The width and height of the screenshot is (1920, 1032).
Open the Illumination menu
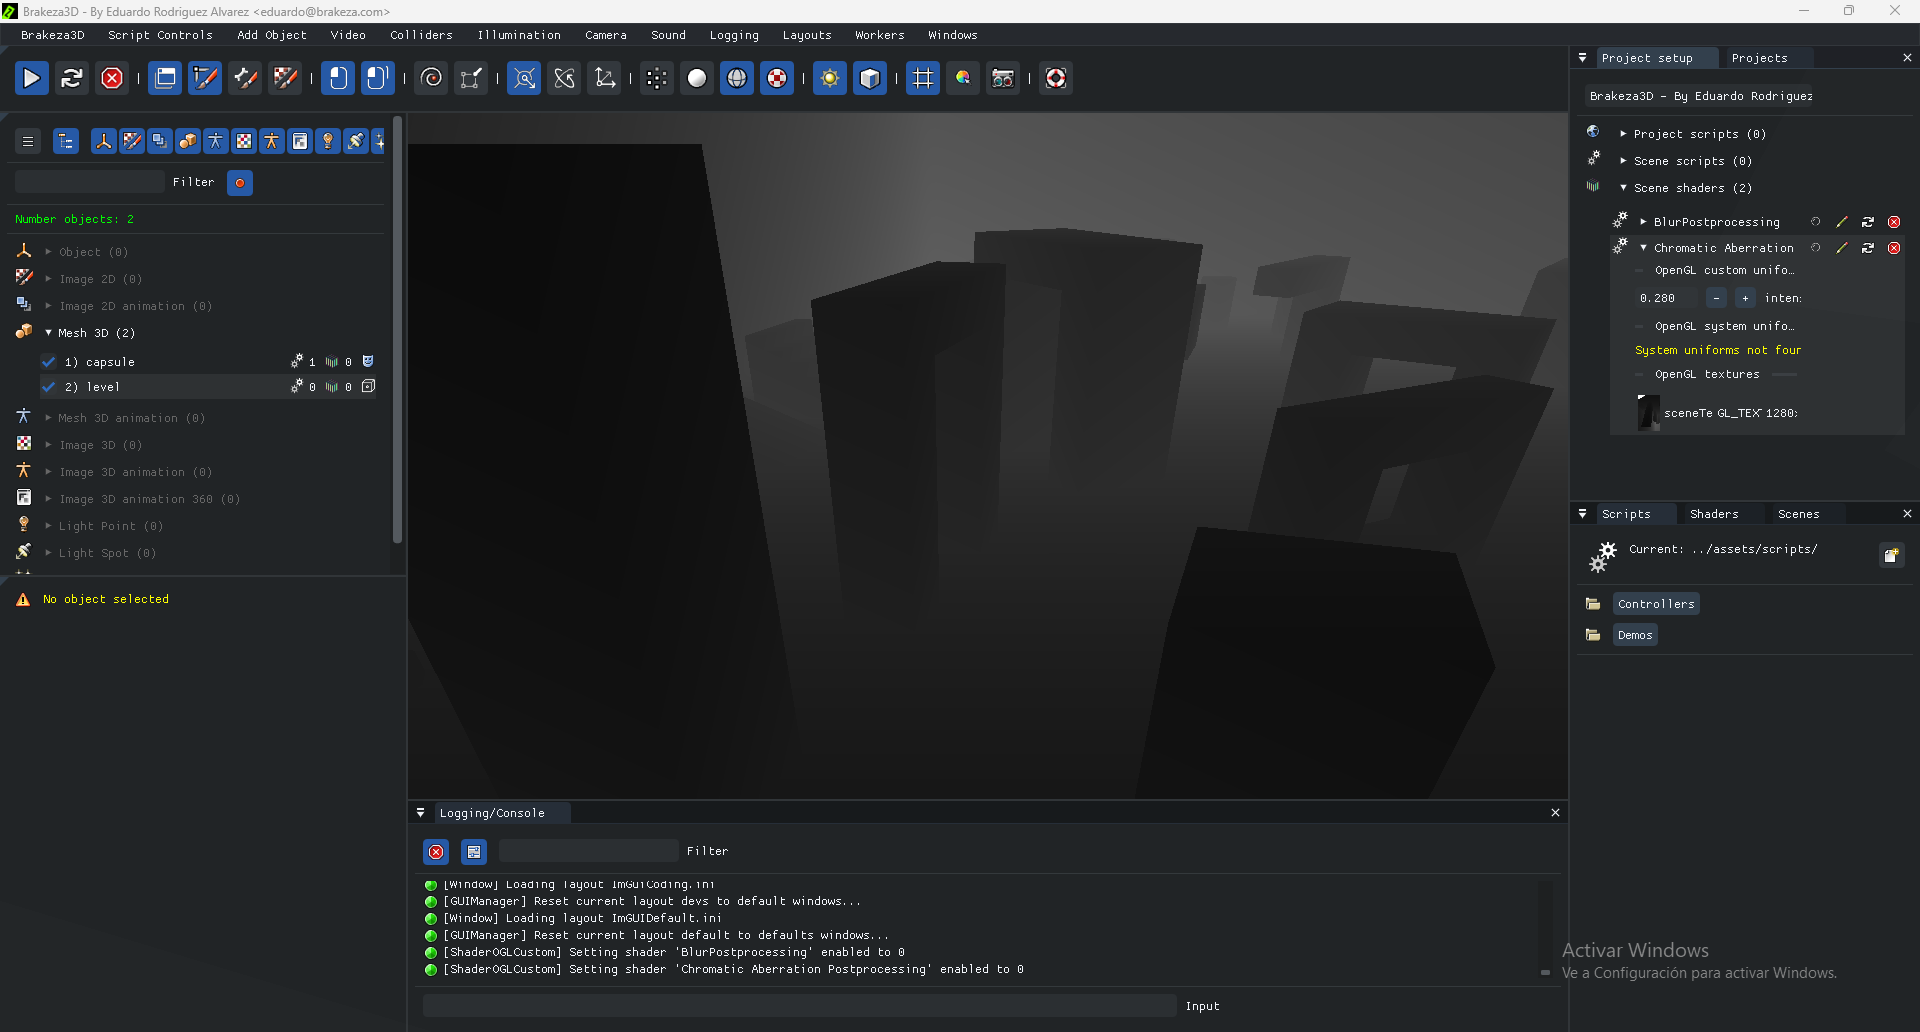click(518, 35)
